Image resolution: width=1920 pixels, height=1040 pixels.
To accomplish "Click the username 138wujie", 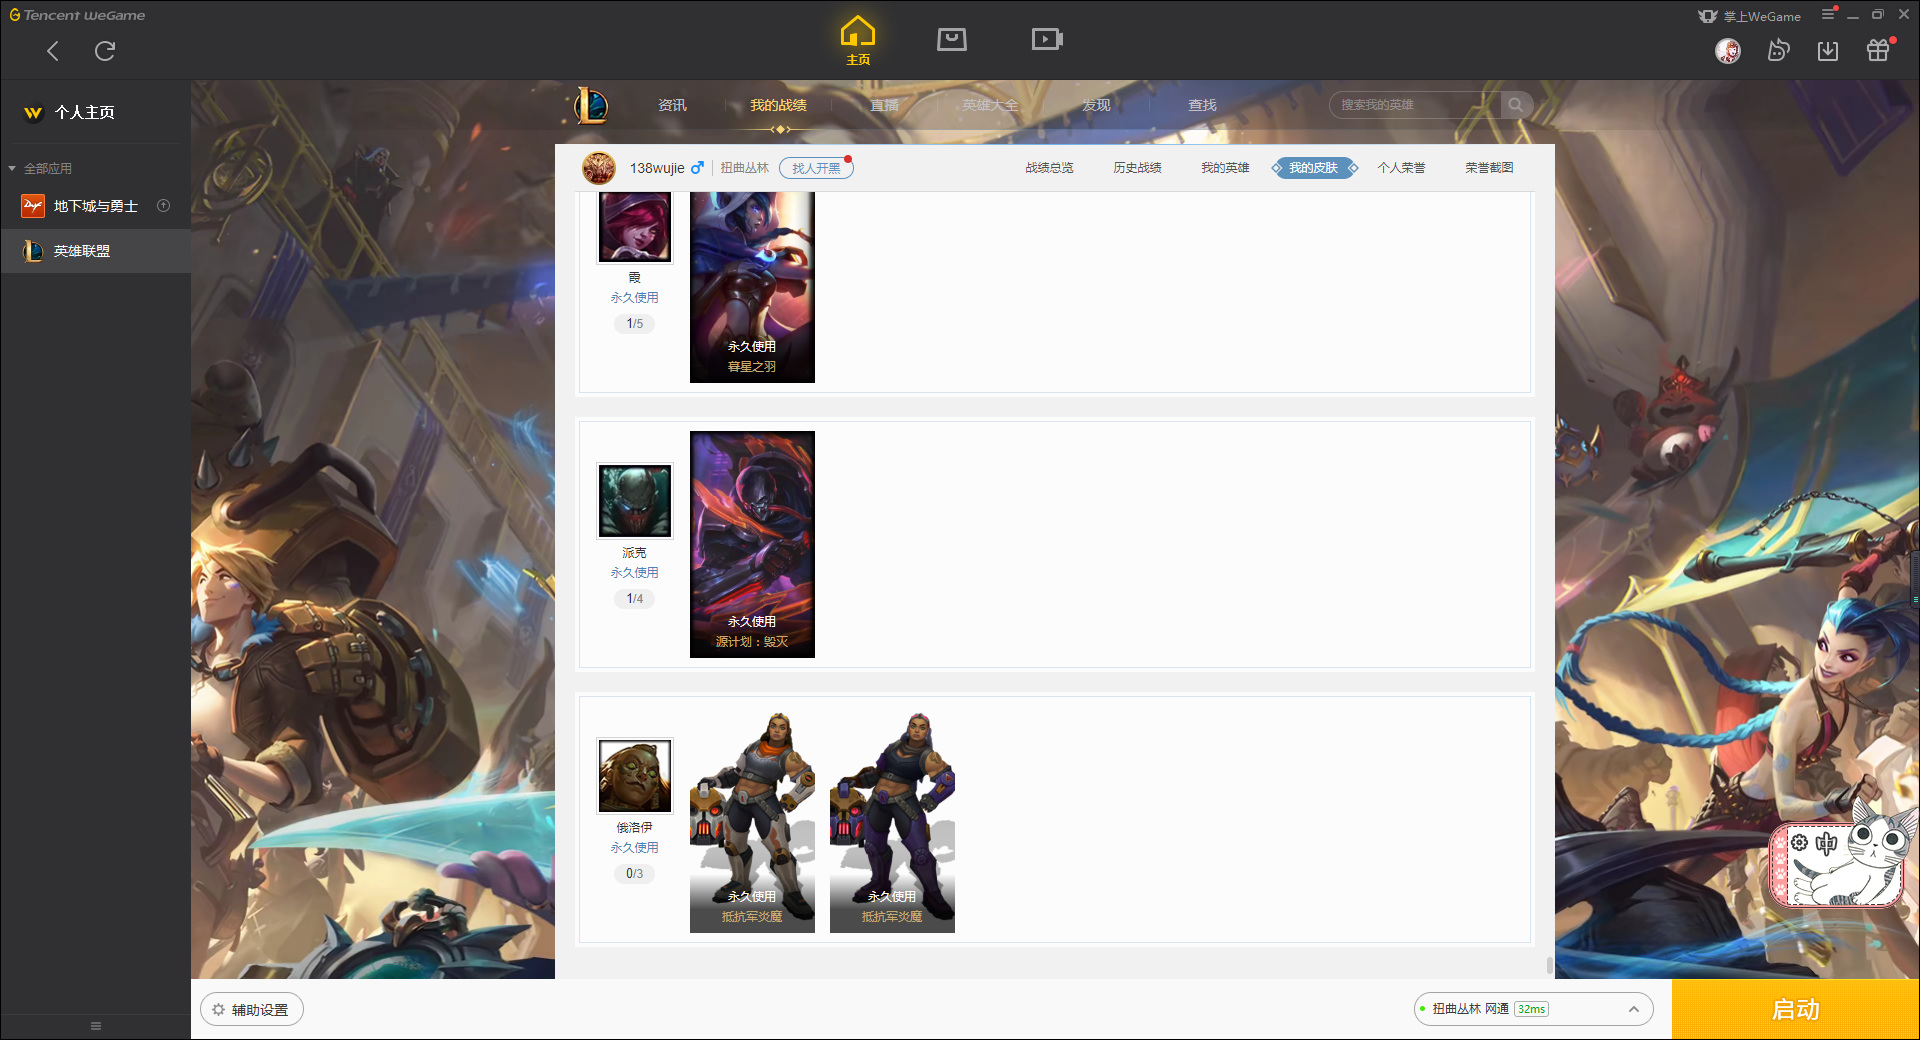I will [657, 168].
